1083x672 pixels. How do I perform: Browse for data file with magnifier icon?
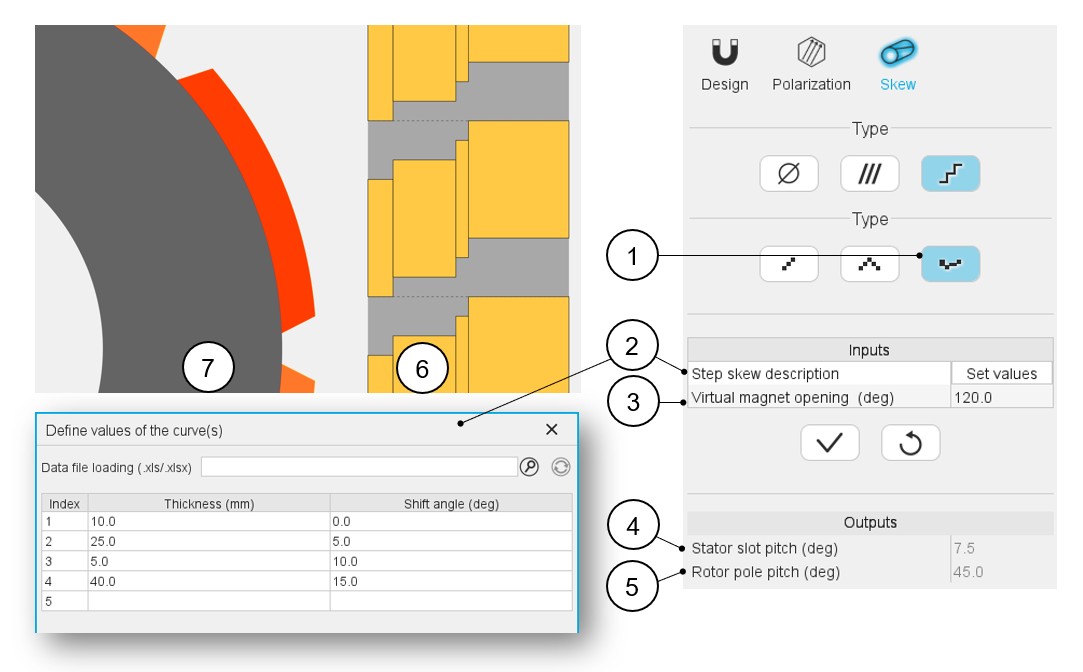(529, 467)
